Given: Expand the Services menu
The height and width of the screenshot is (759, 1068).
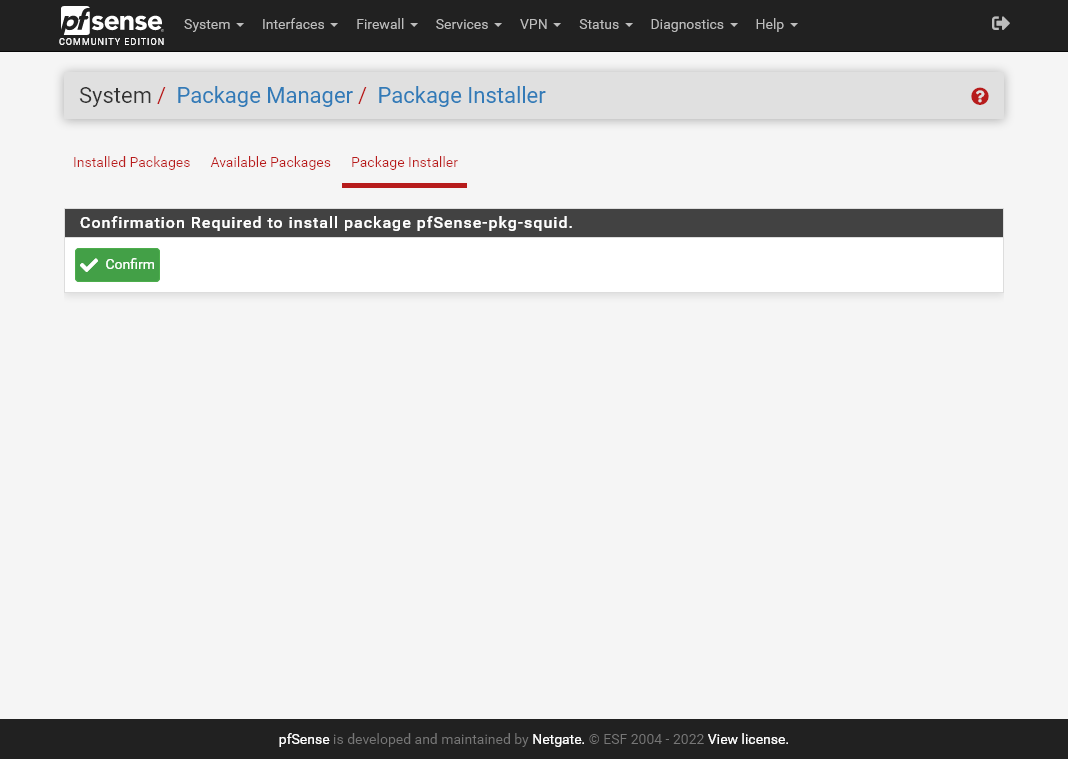Looking at the screenshot, I should pos(468,24).
